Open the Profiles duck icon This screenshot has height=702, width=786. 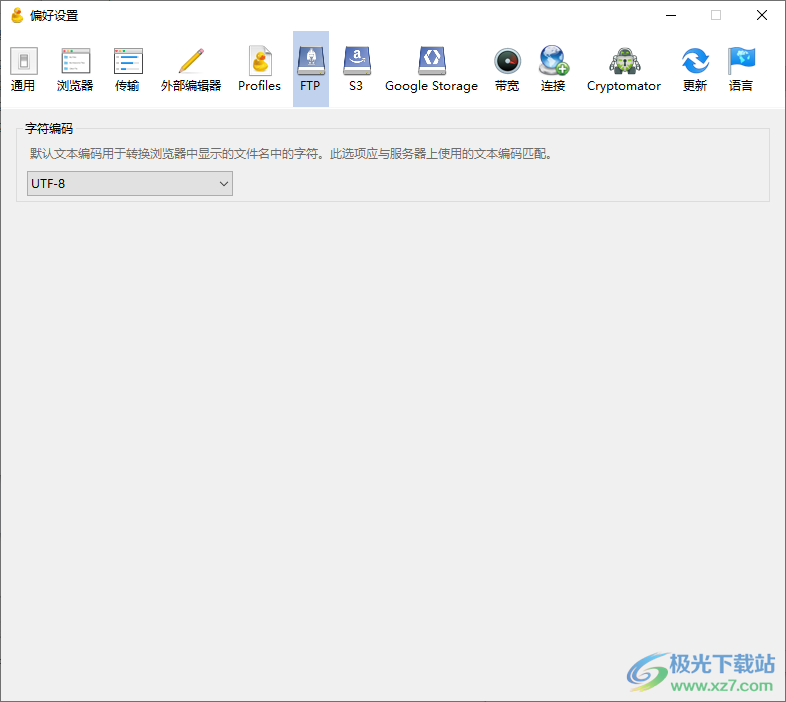coord(260,61)
